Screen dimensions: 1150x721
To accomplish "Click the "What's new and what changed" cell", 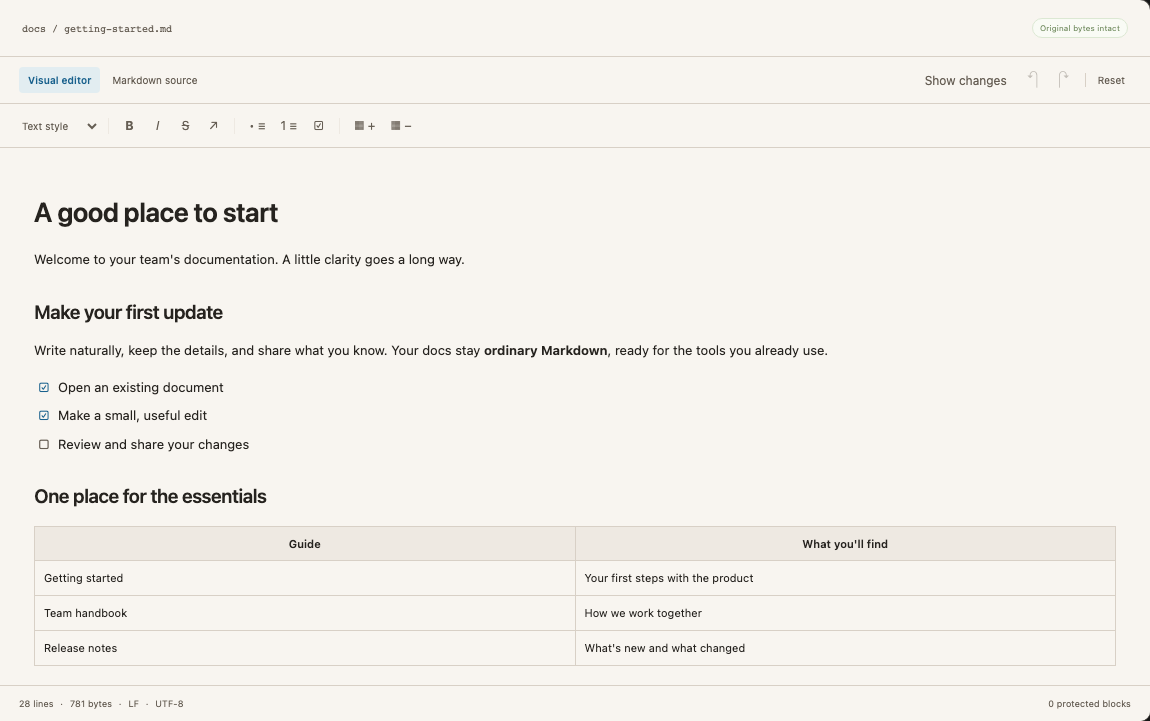I will 845,648.
